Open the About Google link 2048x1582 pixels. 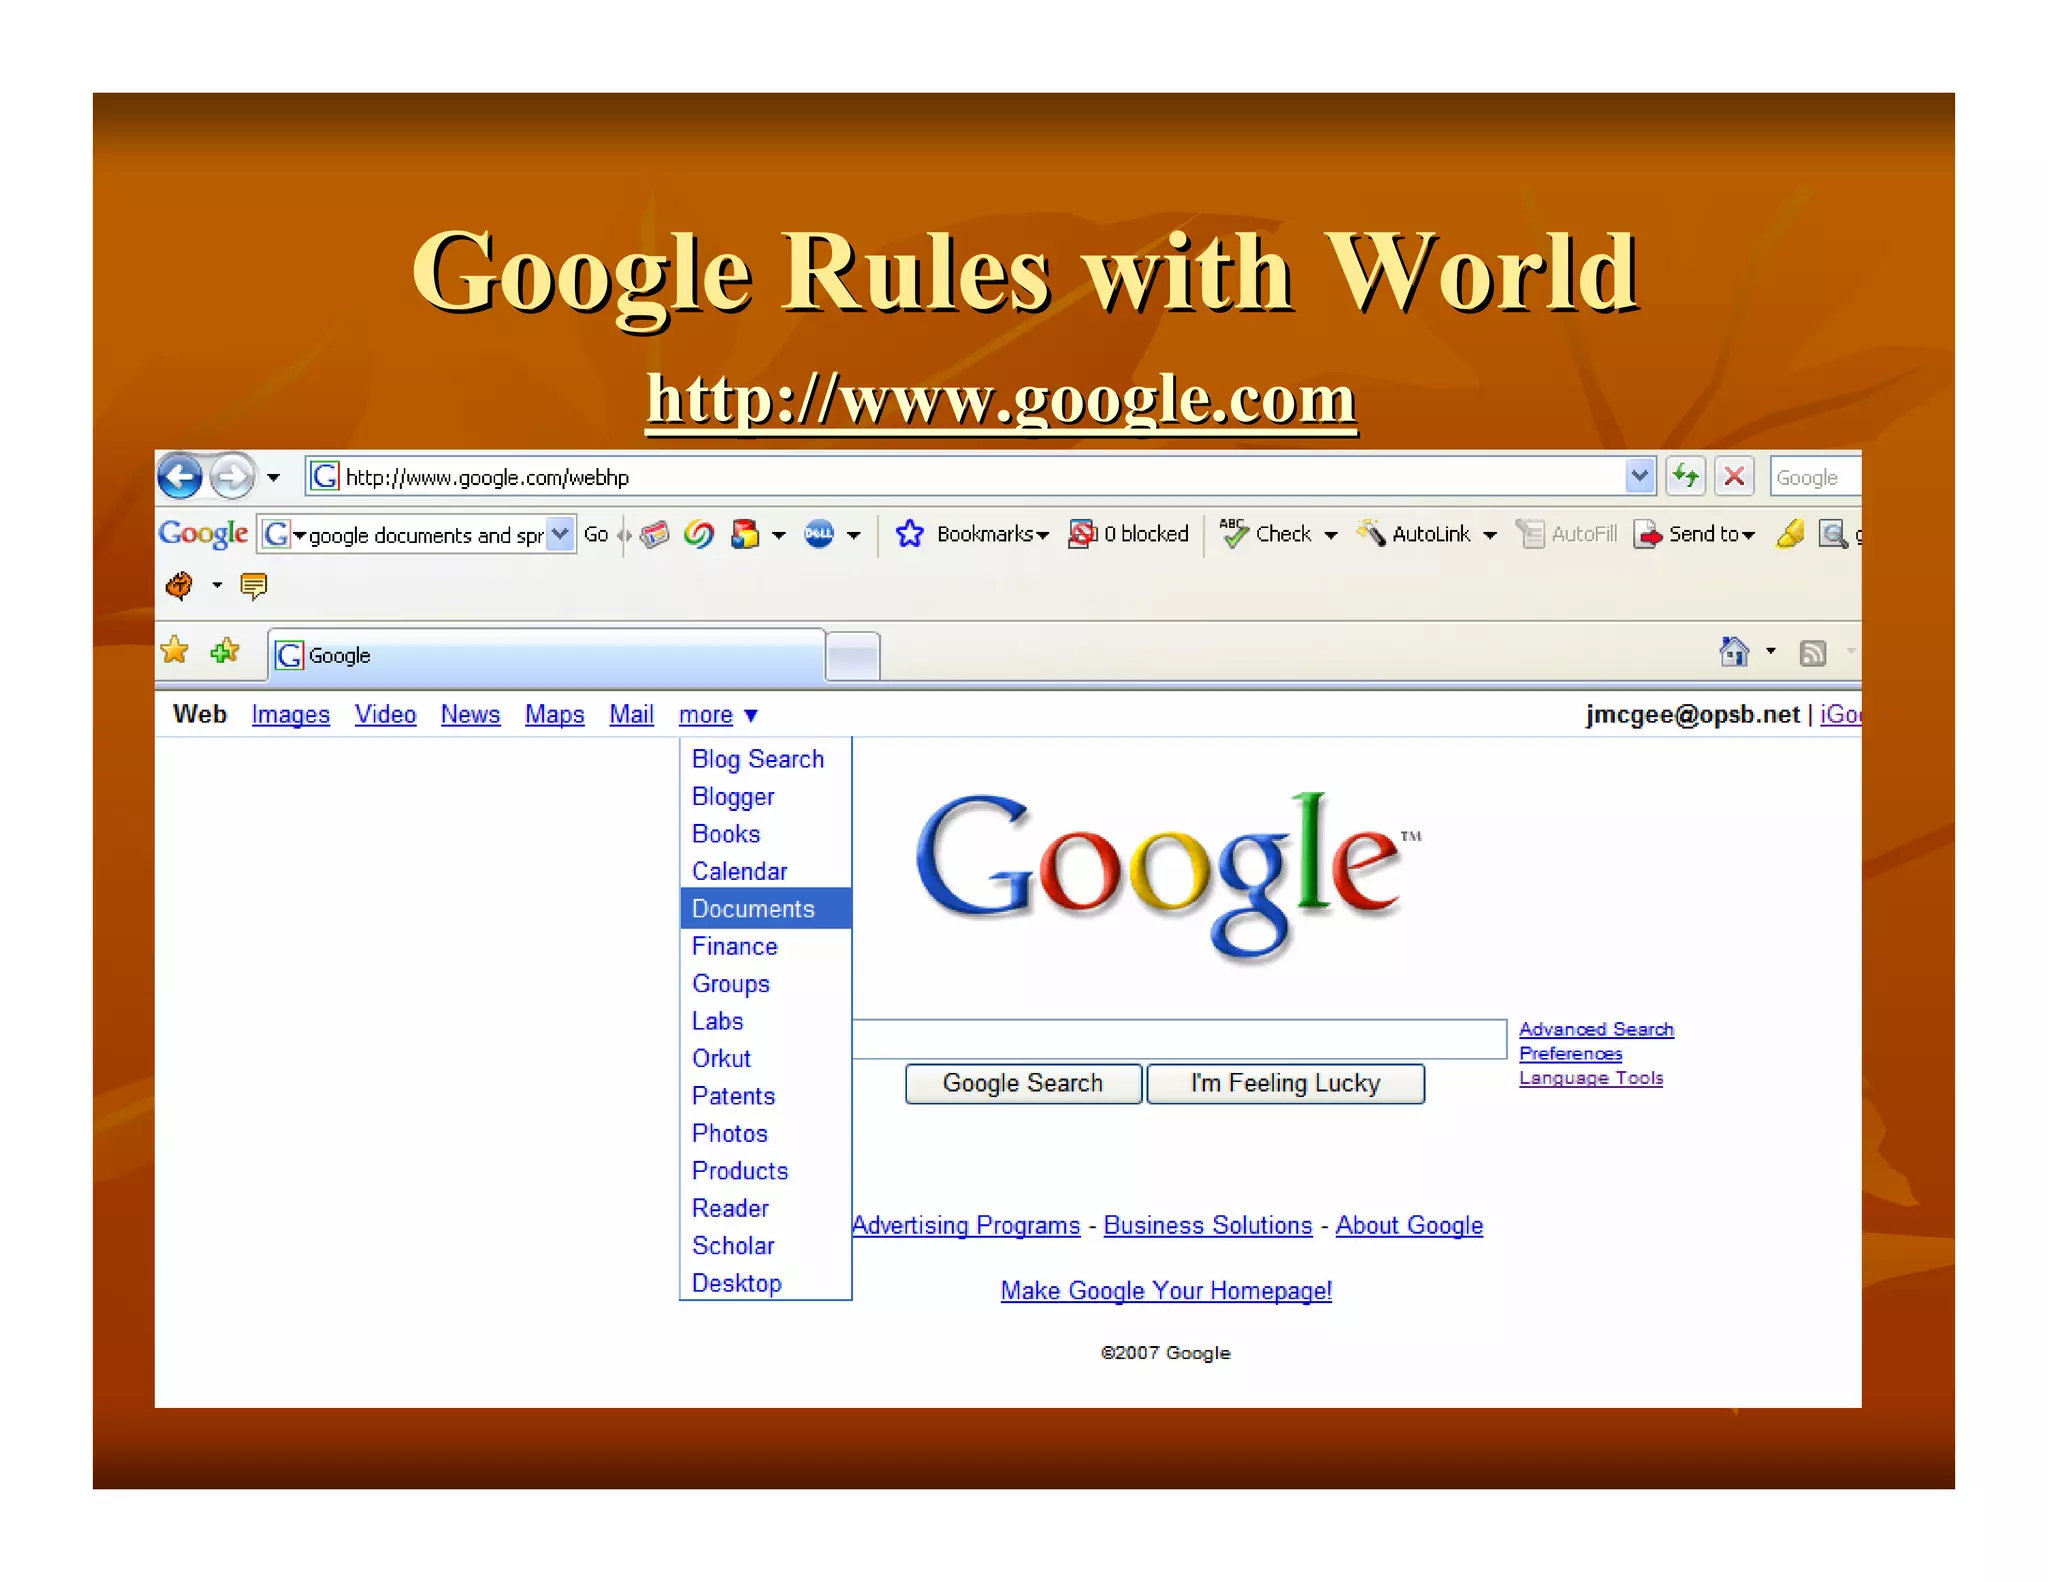[x=1409, y=1226]
